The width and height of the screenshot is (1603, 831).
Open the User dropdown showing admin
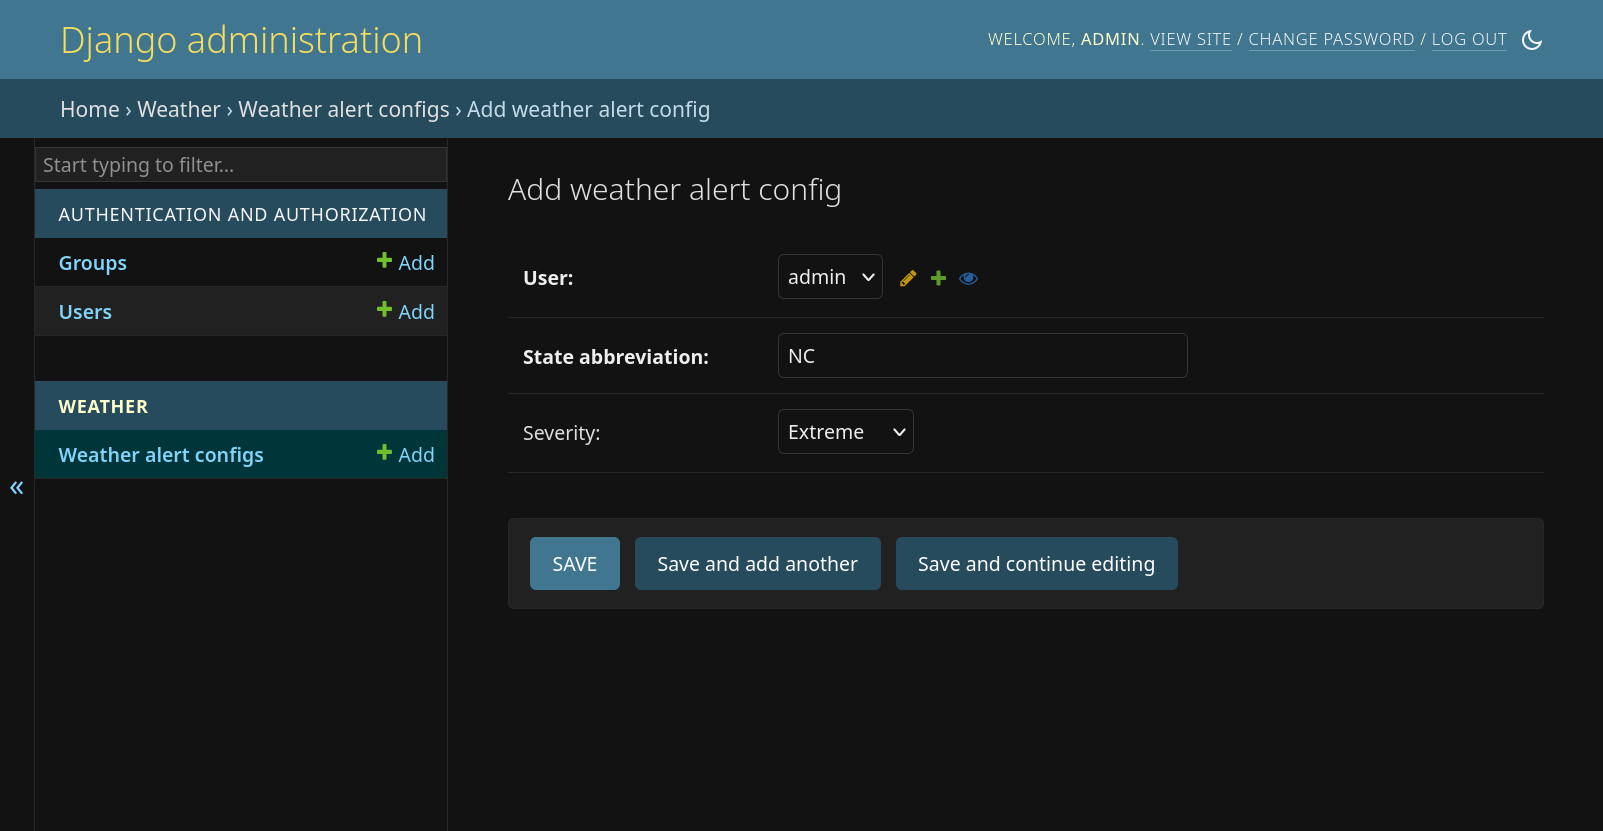[830, 277]
